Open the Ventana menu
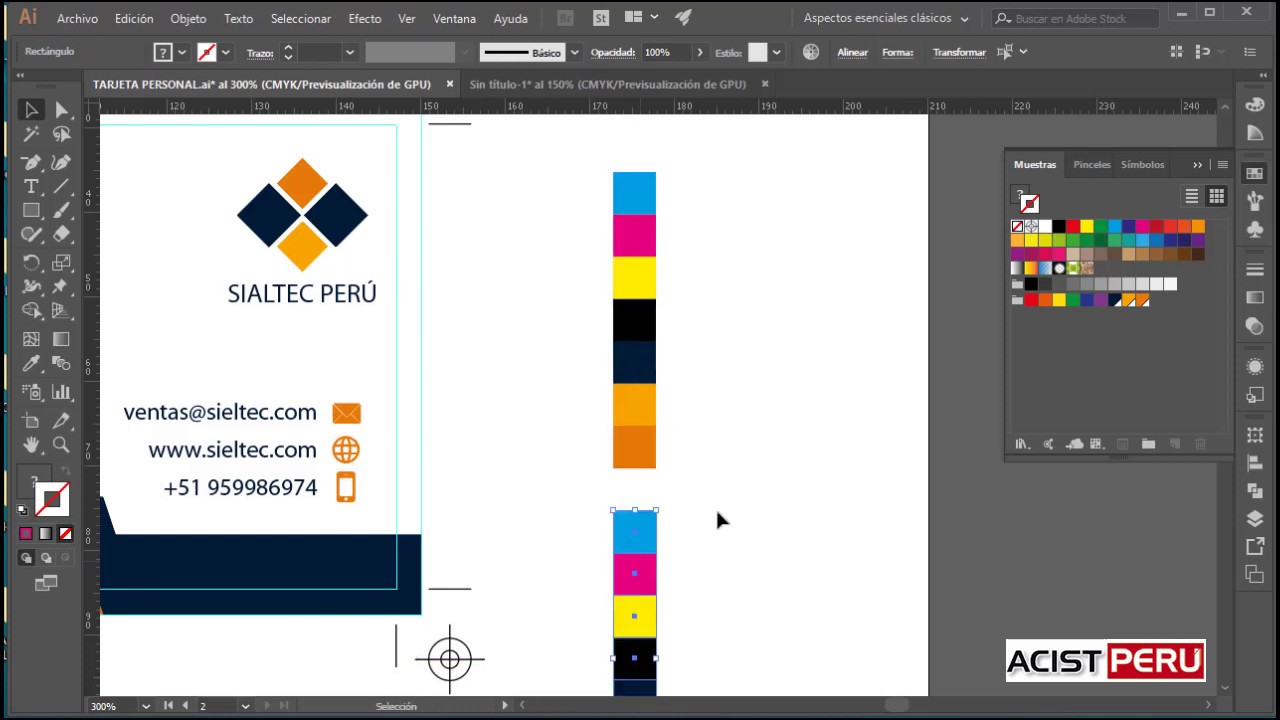Viewport: 1280px width, 720px height. (454, 18)
